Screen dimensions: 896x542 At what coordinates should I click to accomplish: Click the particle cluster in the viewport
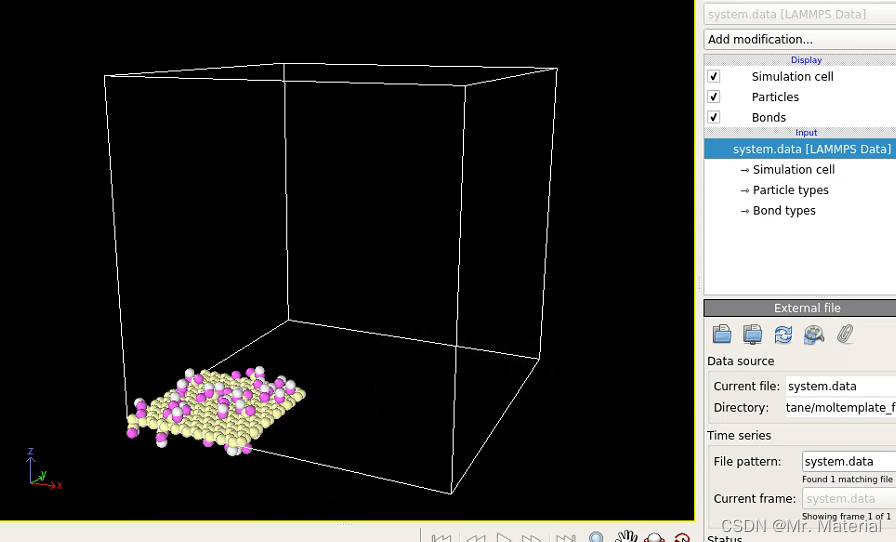(216, 409)
